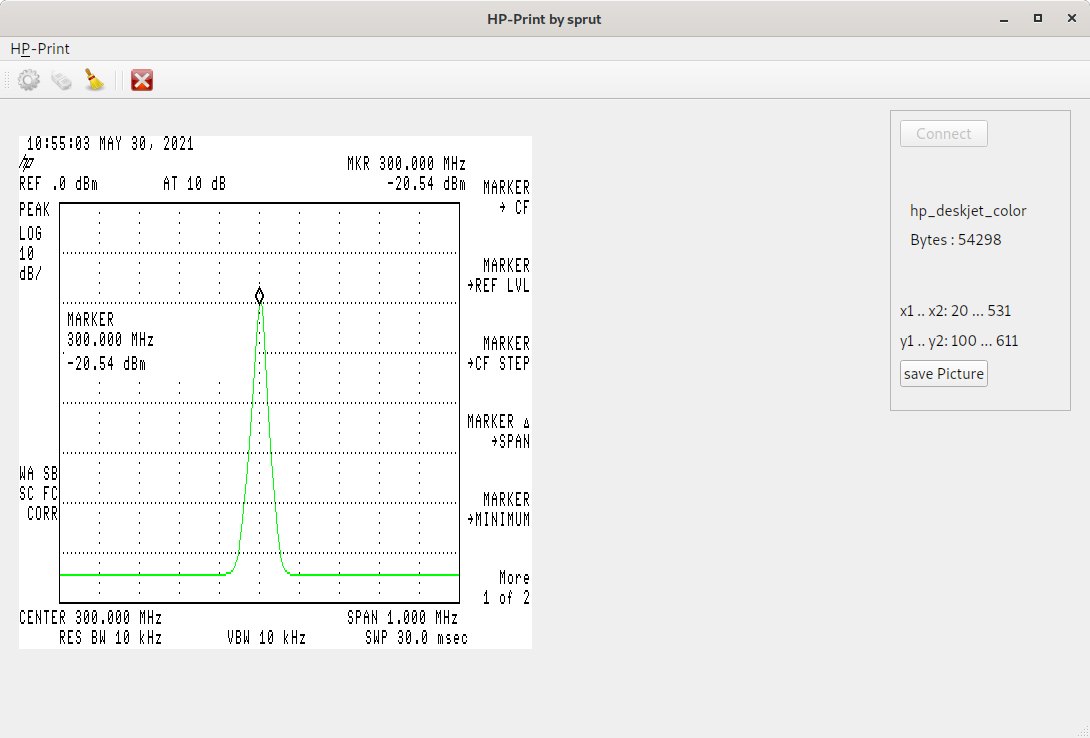Viewport: 1090px width, 738px height.
Task: Click the toolbar drag handle
Action: (7, 80)
